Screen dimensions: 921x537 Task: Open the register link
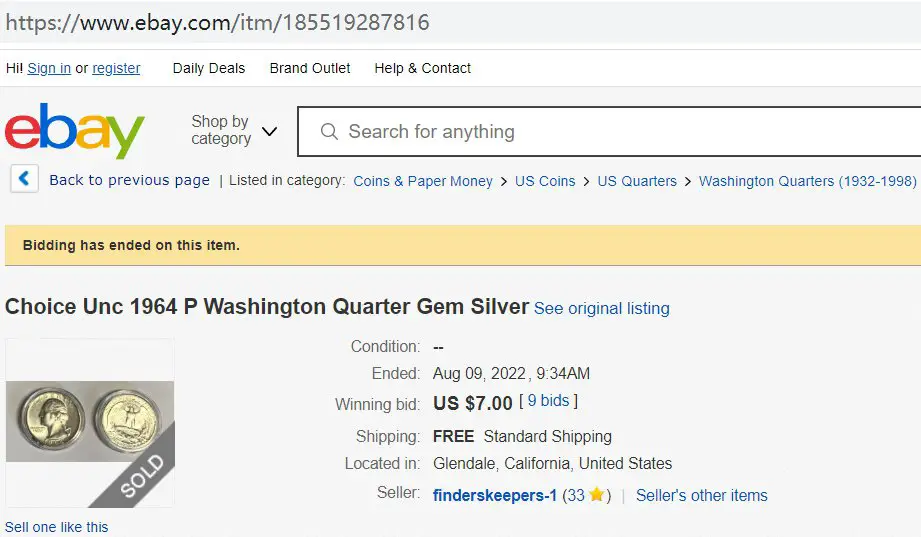[116, 68]
